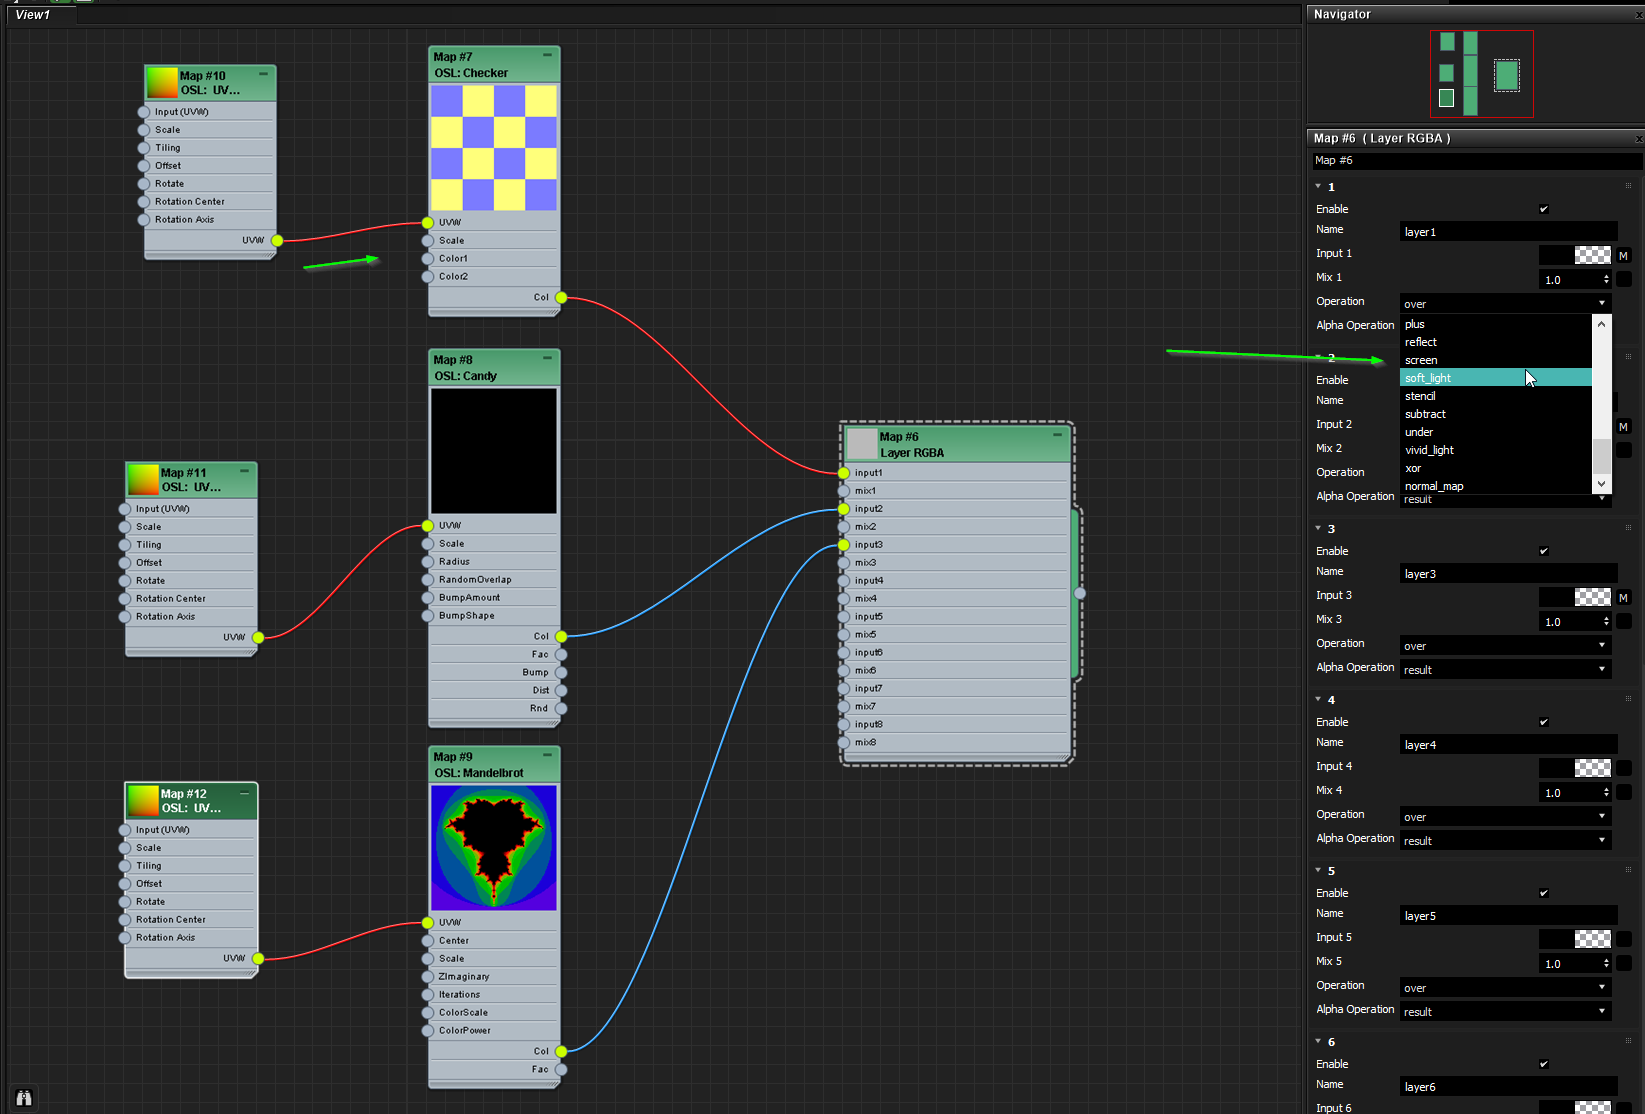Click the binoculars search icon
Screen dimensions: 1645x1114
click(x=24, y=1097)
